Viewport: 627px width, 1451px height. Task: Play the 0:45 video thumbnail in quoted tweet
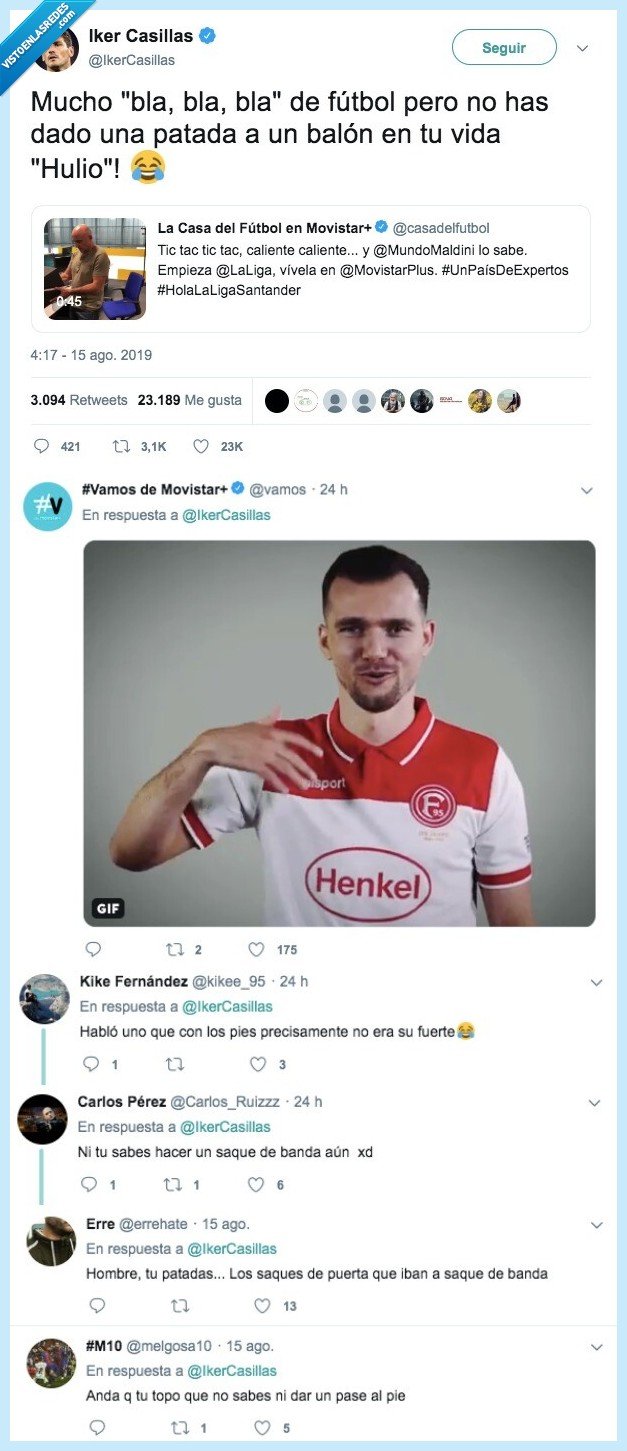pos(95,270)
